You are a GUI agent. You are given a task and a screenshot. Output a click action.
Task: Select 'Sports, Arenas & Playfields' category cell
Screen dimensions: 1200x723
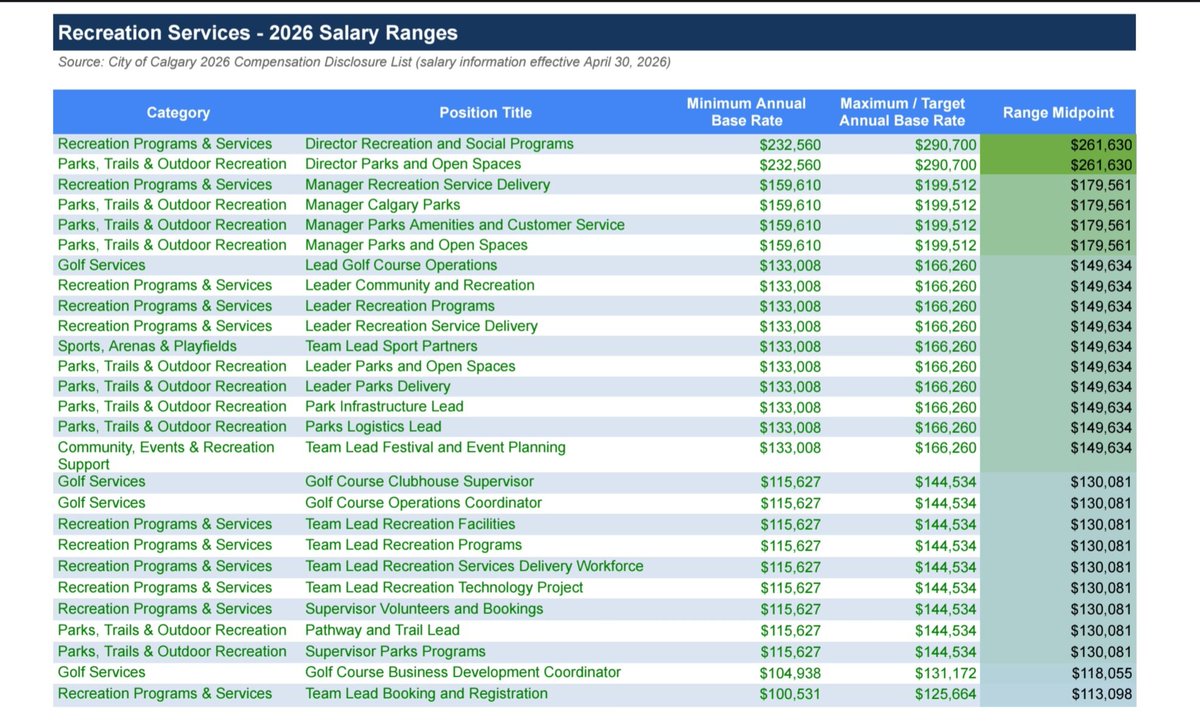pyautogui.click(x=148, y=346)
